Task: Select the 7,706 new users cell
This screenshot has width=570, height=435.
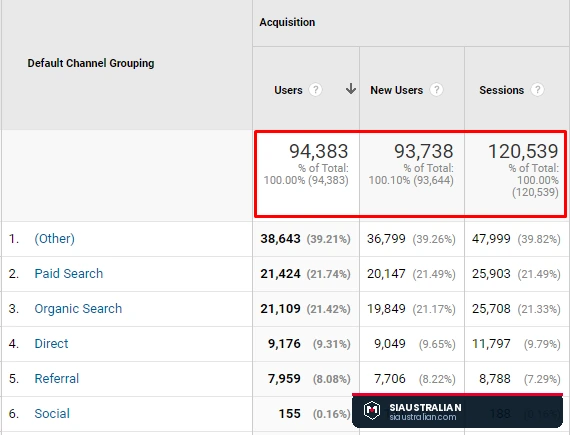Action: (x=390, y=379)
